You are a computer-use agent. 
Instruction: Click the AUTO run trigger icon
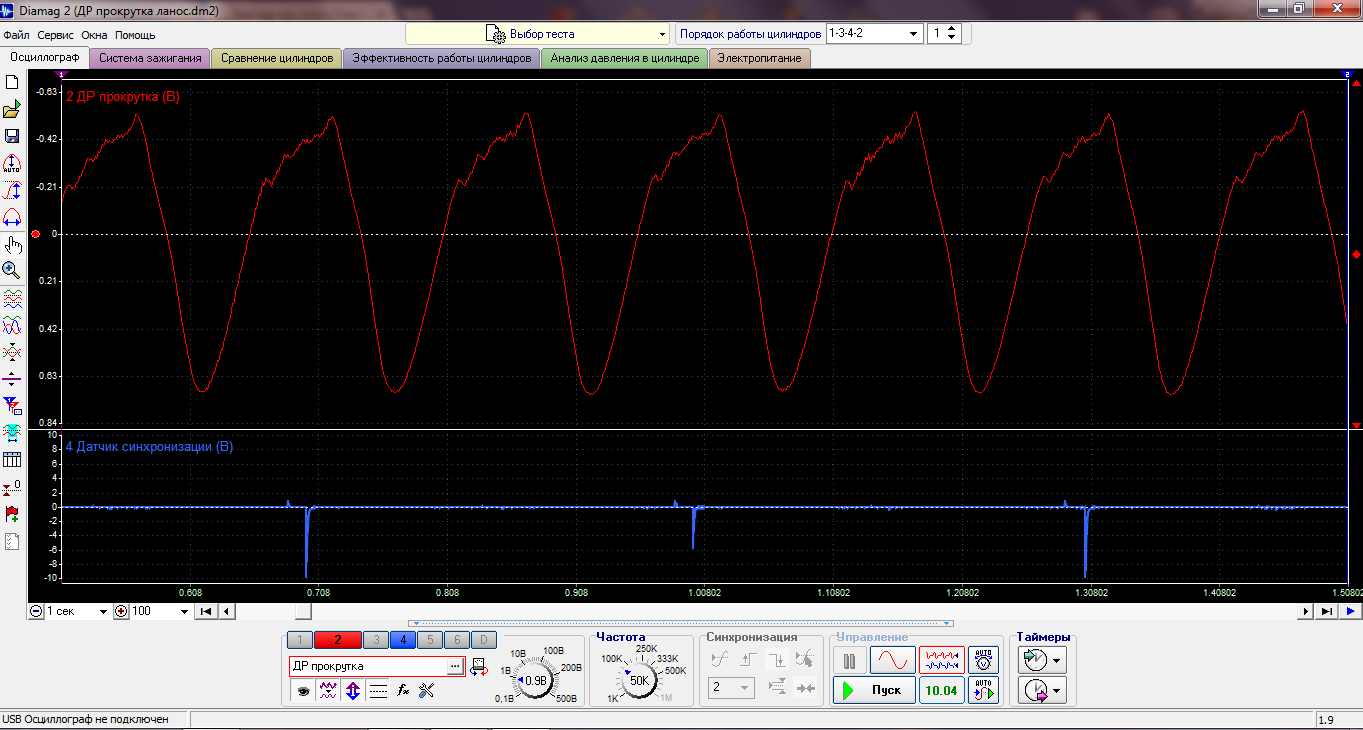(x=983, y=690)
